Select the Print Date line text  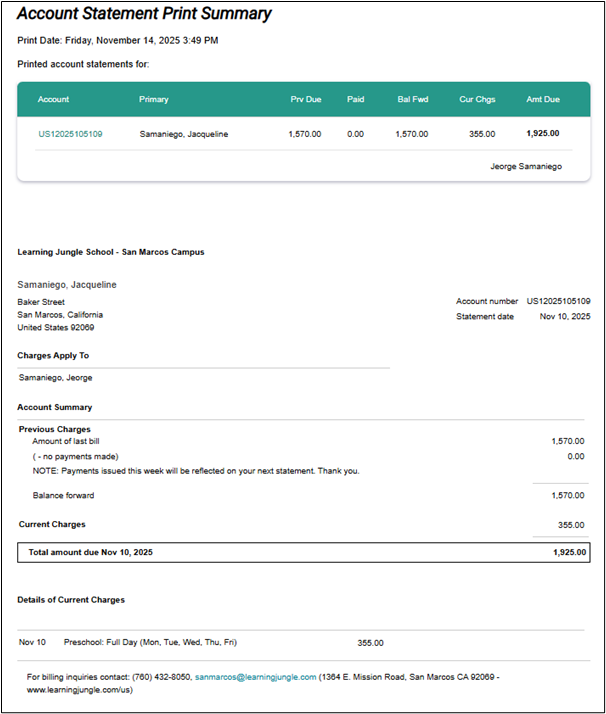pyautogui.click(x=118, y=41)
